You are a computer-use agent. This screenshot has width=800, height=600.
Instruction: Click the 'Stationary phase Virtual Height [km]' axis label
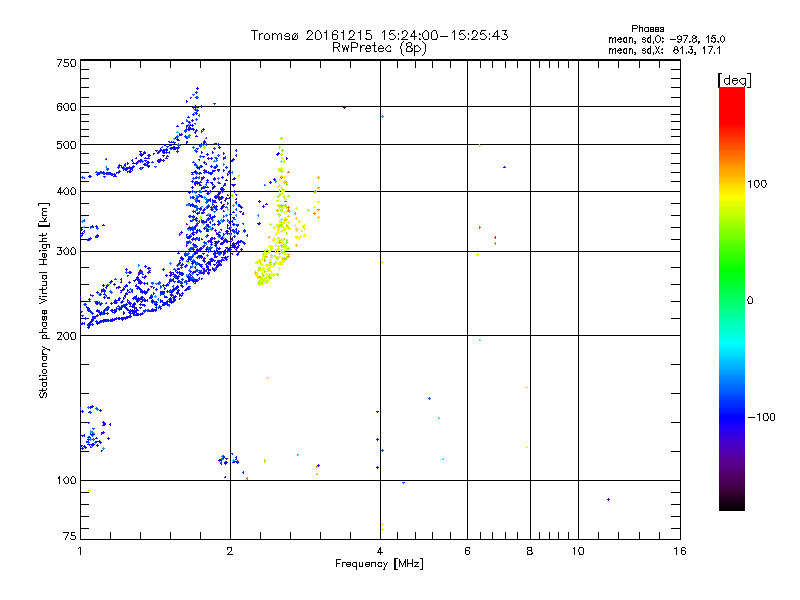pyautogui.click(x=44, y=301)
